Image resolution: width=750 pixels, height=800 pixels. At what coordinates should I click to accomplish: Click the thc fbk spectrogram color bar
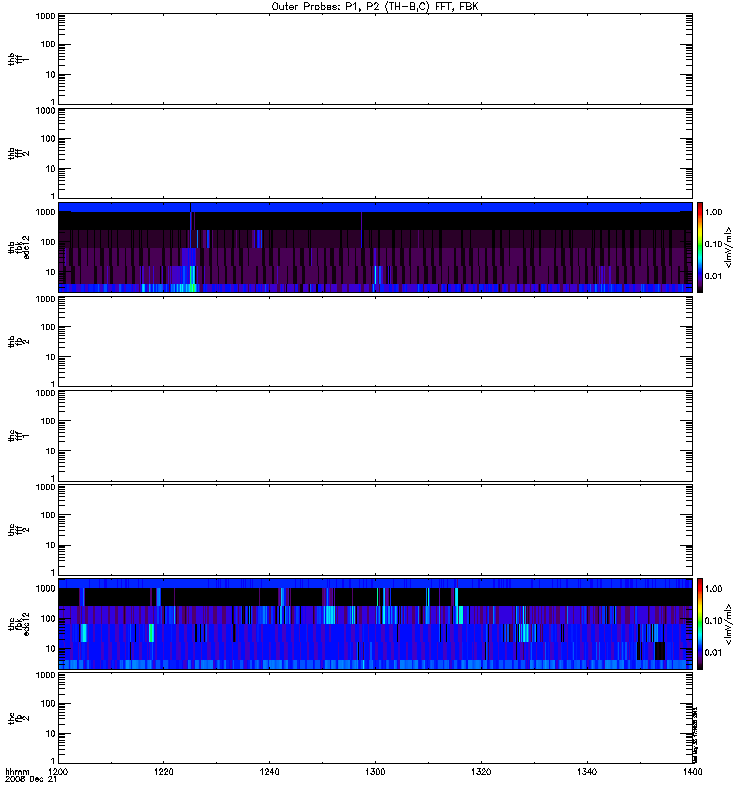(700, 623)
